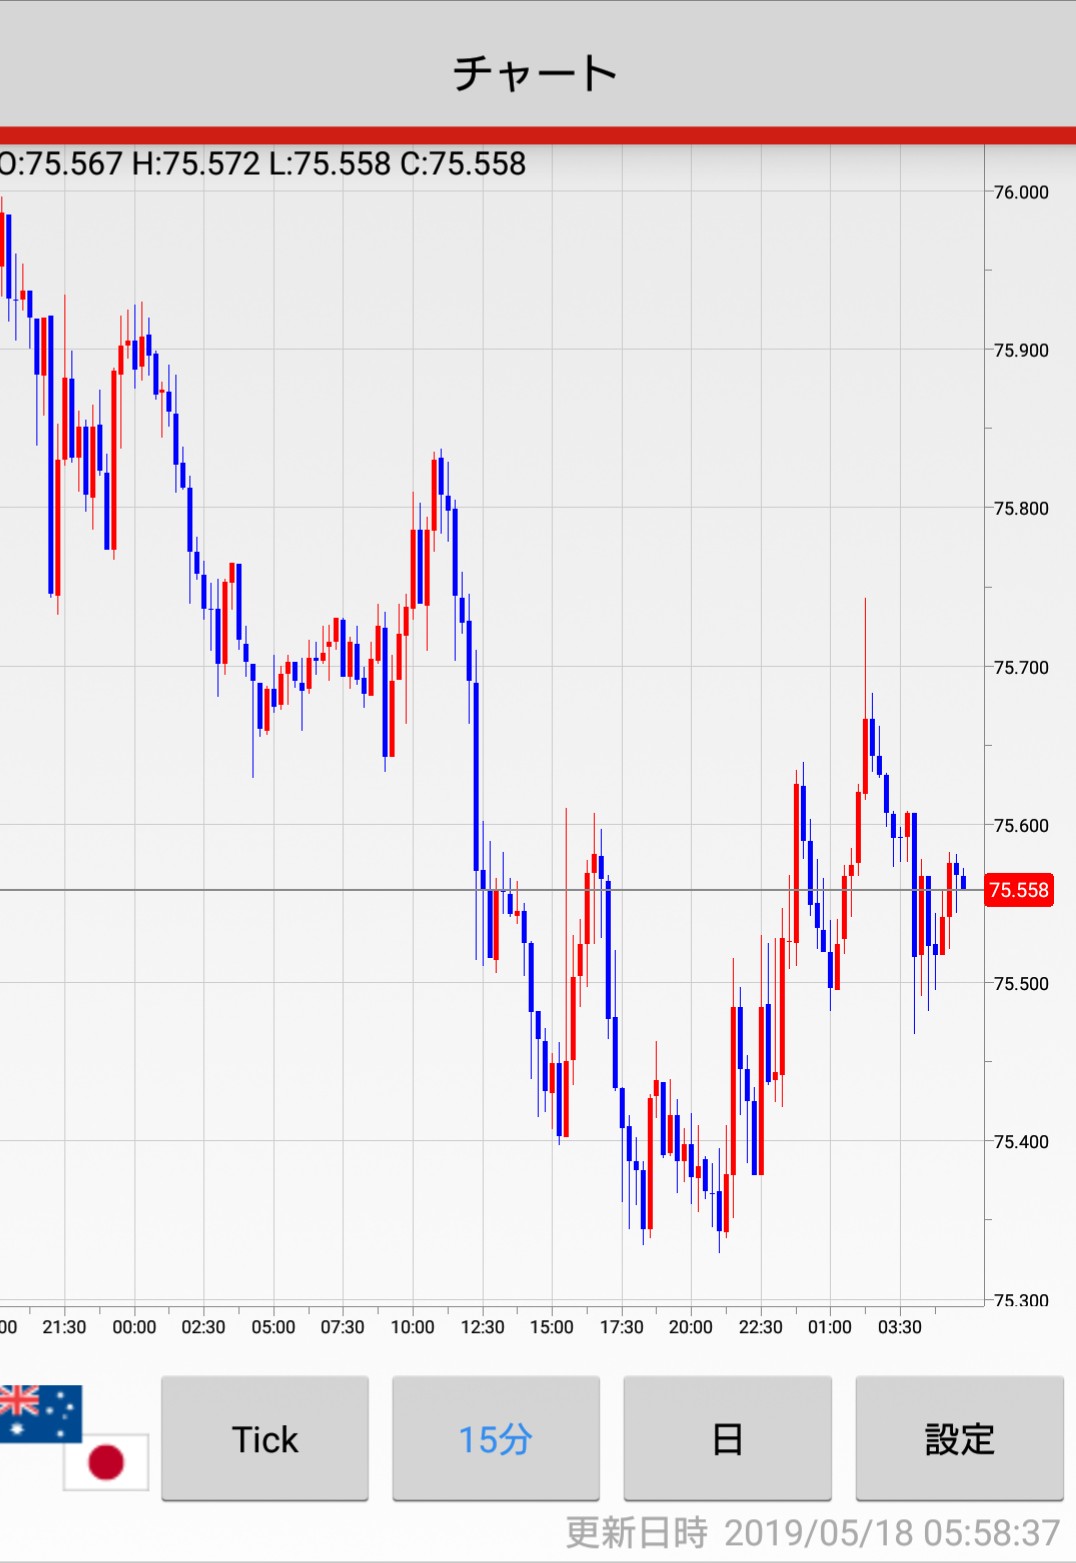Tap the 76.000 price axis label
1076x1563 pixels.
[x=1021, y=192]
